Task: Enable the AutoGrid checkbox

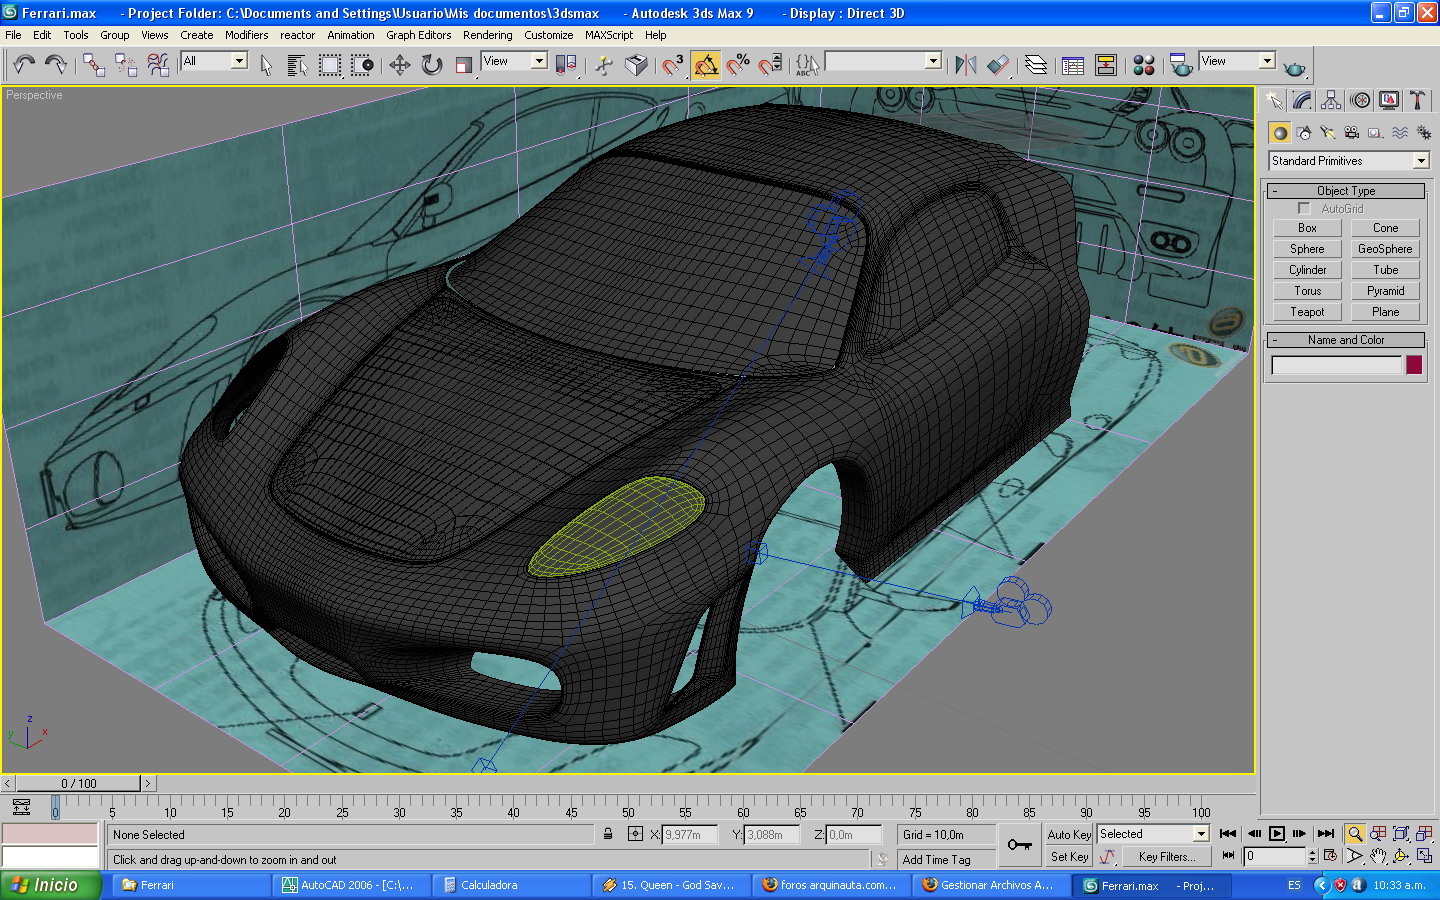Action: pos(1304,209)
